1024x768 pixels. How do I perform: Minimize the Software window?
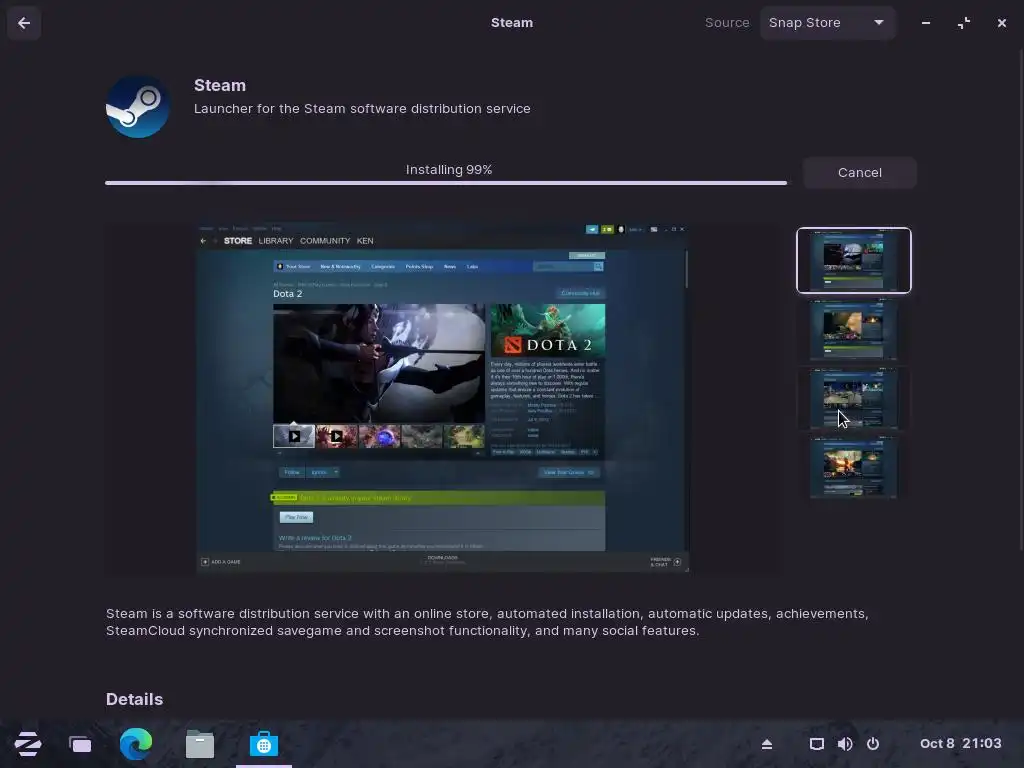[926, 23]
